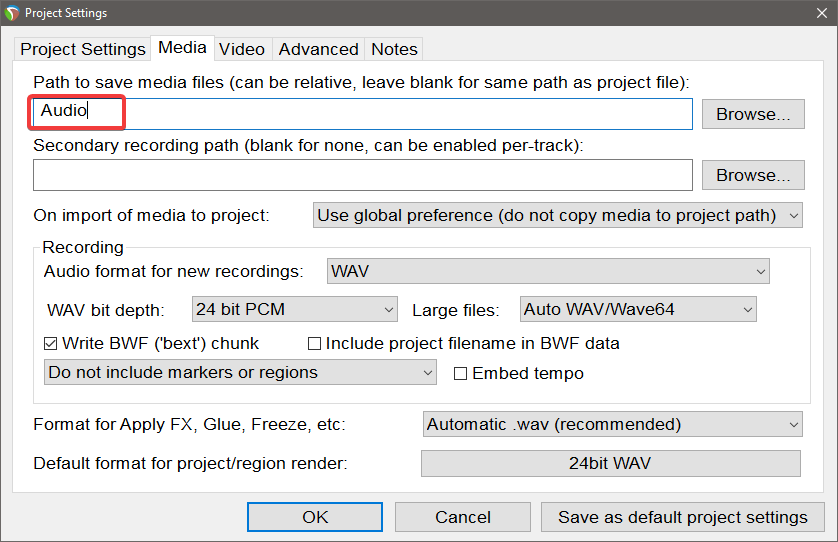The image size is (838, 542).
Task: Go to the Notes tab
Action: 394,49
